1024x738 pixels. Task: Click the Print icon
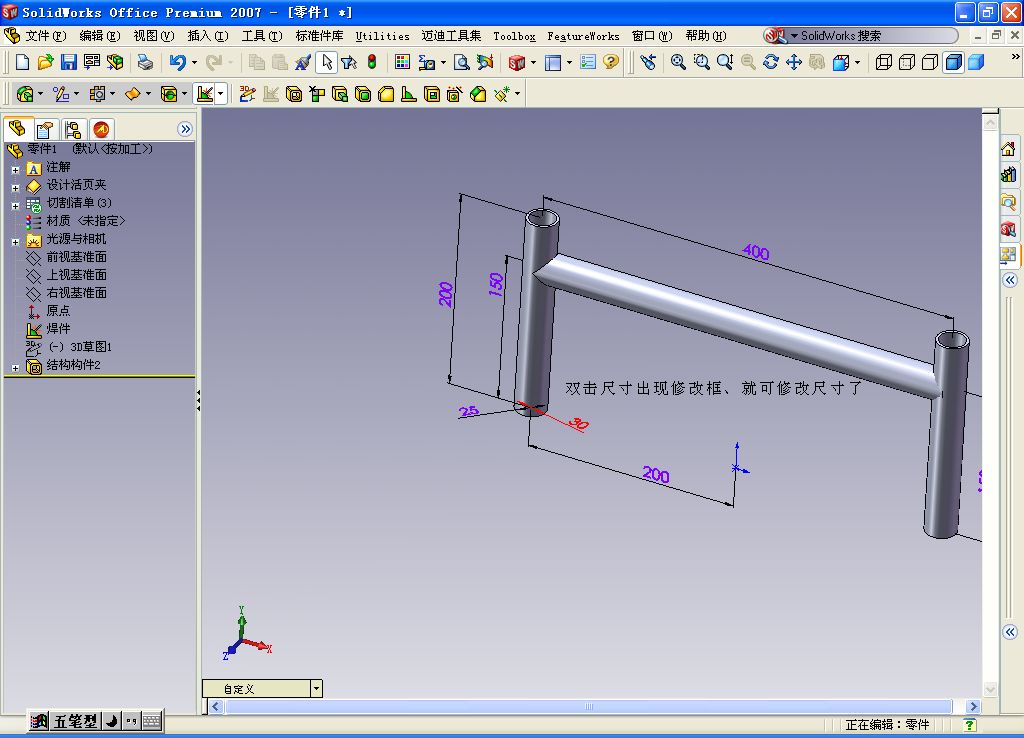point(145,62)
